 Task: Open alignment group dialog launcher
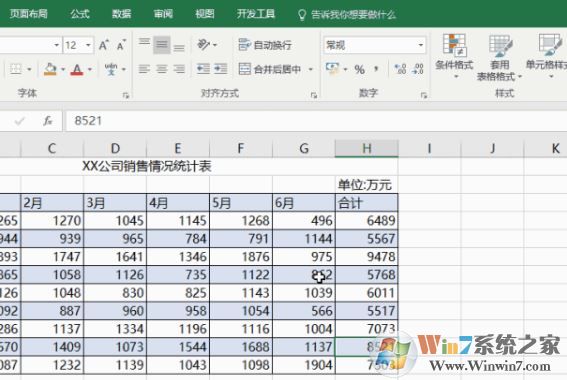coord(314,95)
